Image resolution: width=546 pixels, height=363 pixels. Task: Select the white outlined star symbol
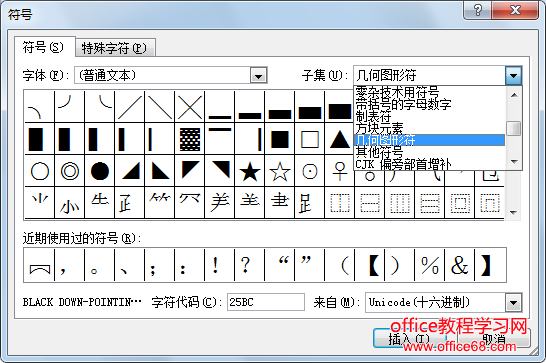tap(280, 171)
